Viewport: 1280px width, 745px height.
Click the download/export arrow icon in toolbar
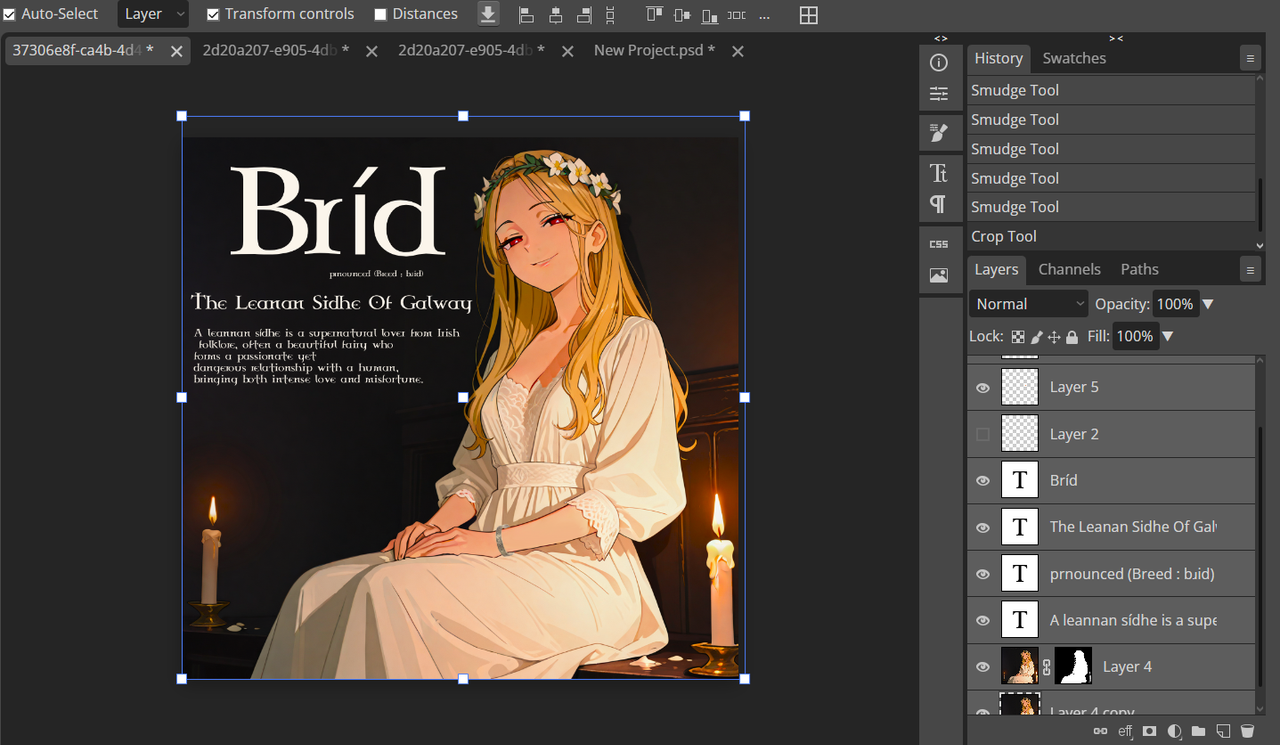(x=488, y=14)
